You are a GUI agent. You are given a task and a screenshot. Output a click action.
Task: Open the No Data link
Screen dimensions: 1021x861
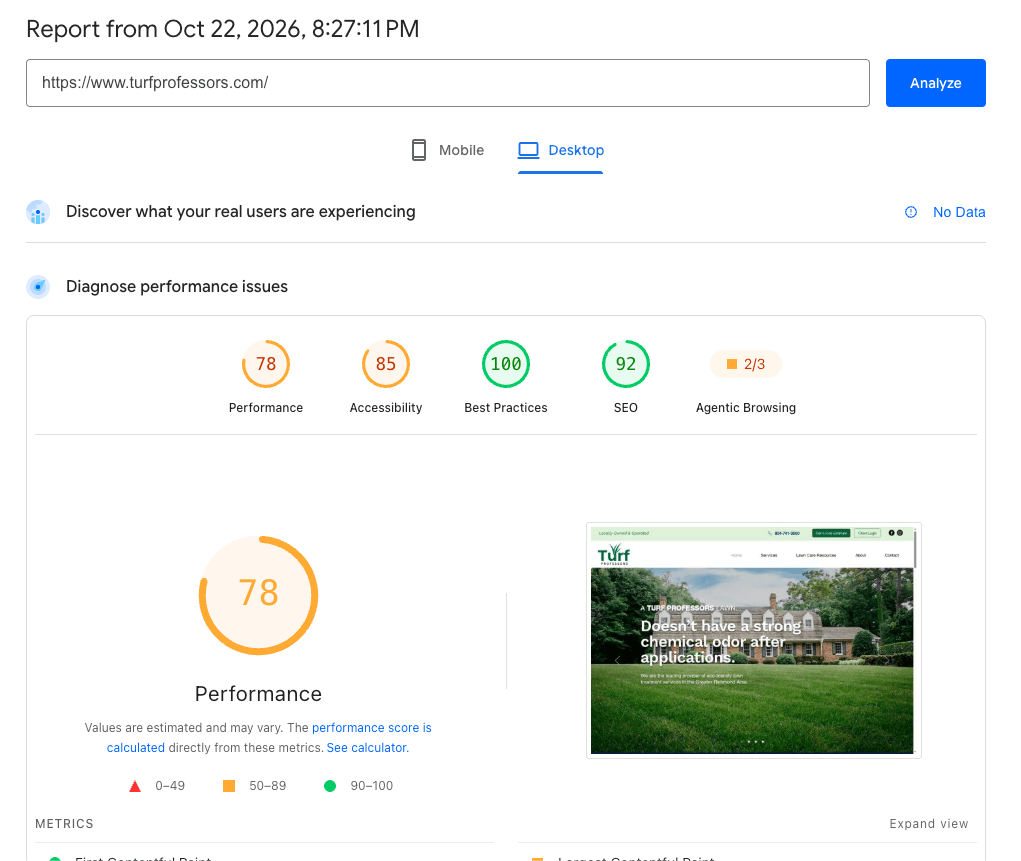click(x=958, y=212)
